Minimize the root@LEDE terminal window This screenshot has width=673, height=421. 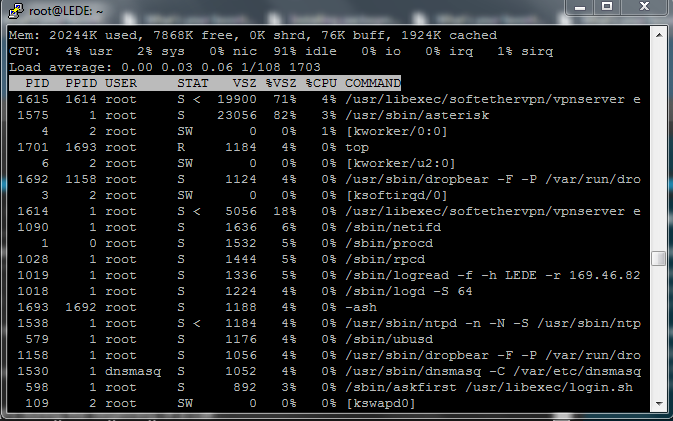580,7
